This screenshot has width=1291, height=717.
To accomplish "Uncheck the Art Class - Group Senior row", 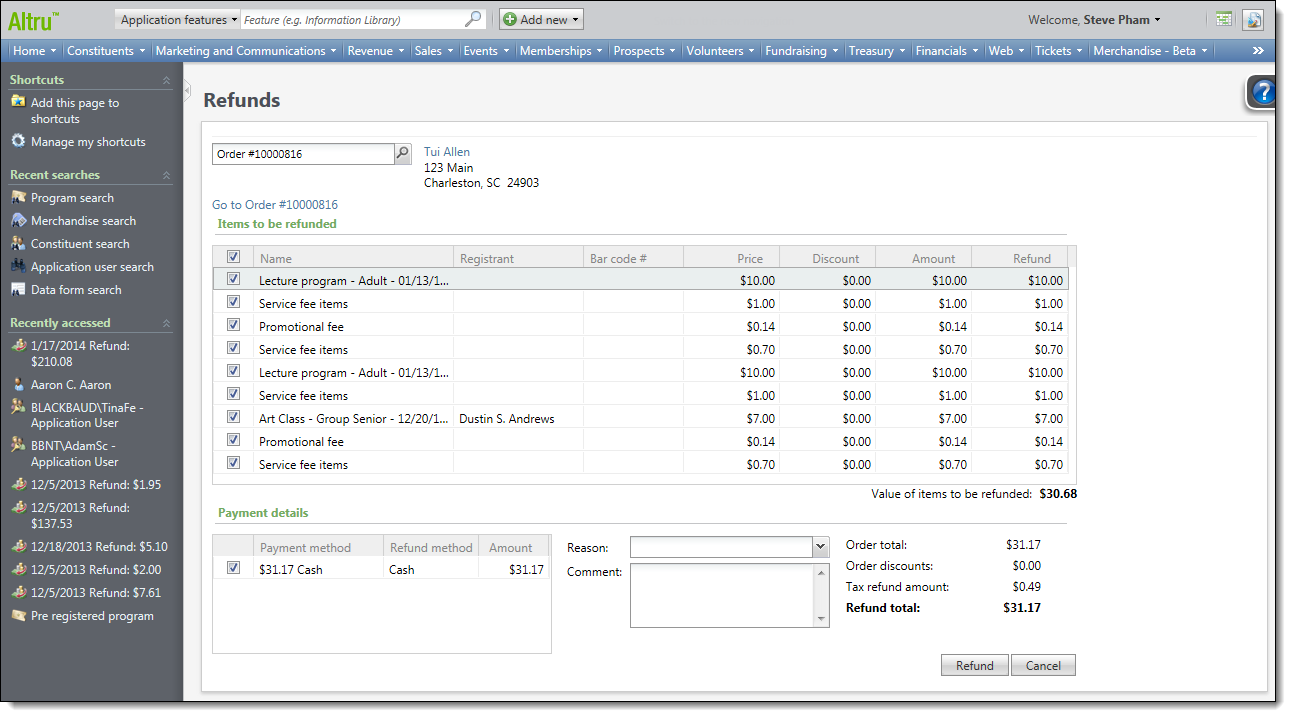I will coord(233,417).
